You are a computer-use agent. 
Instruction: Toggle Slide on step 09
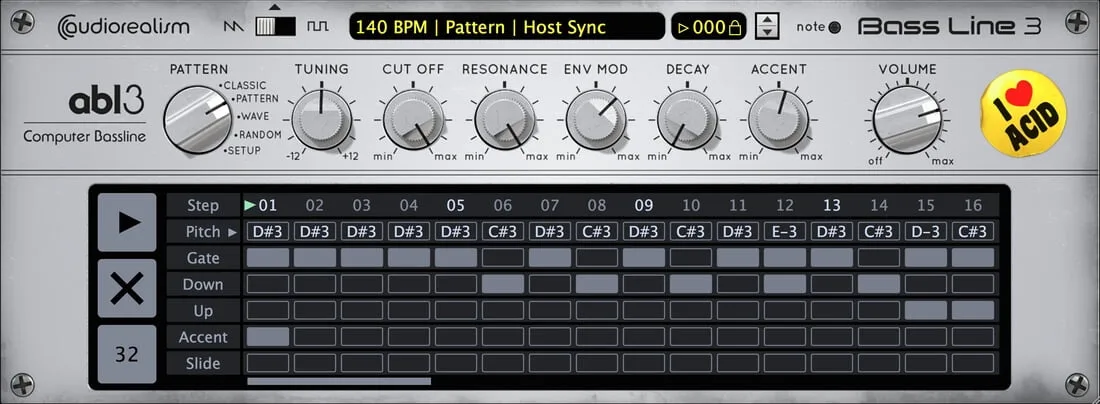pos(643,363)
